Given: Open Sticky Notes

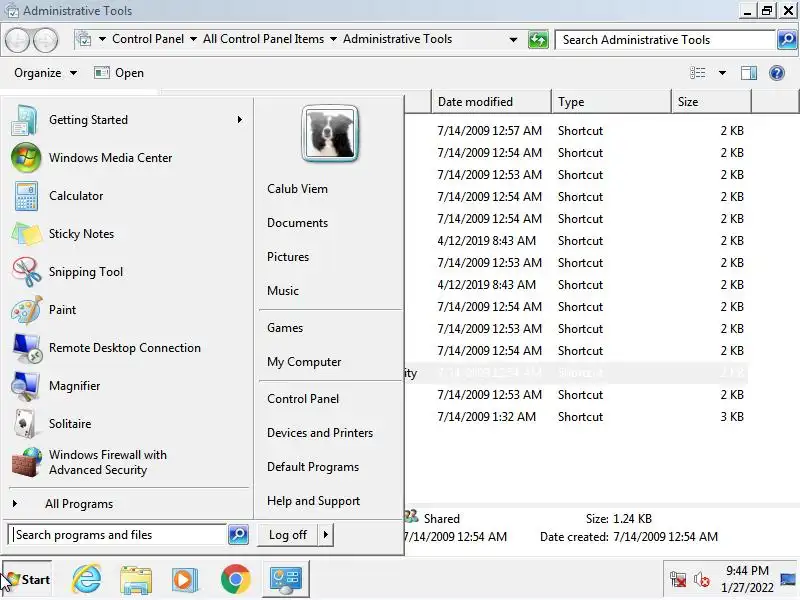Looking at the screenshot, I should point(128,234).
